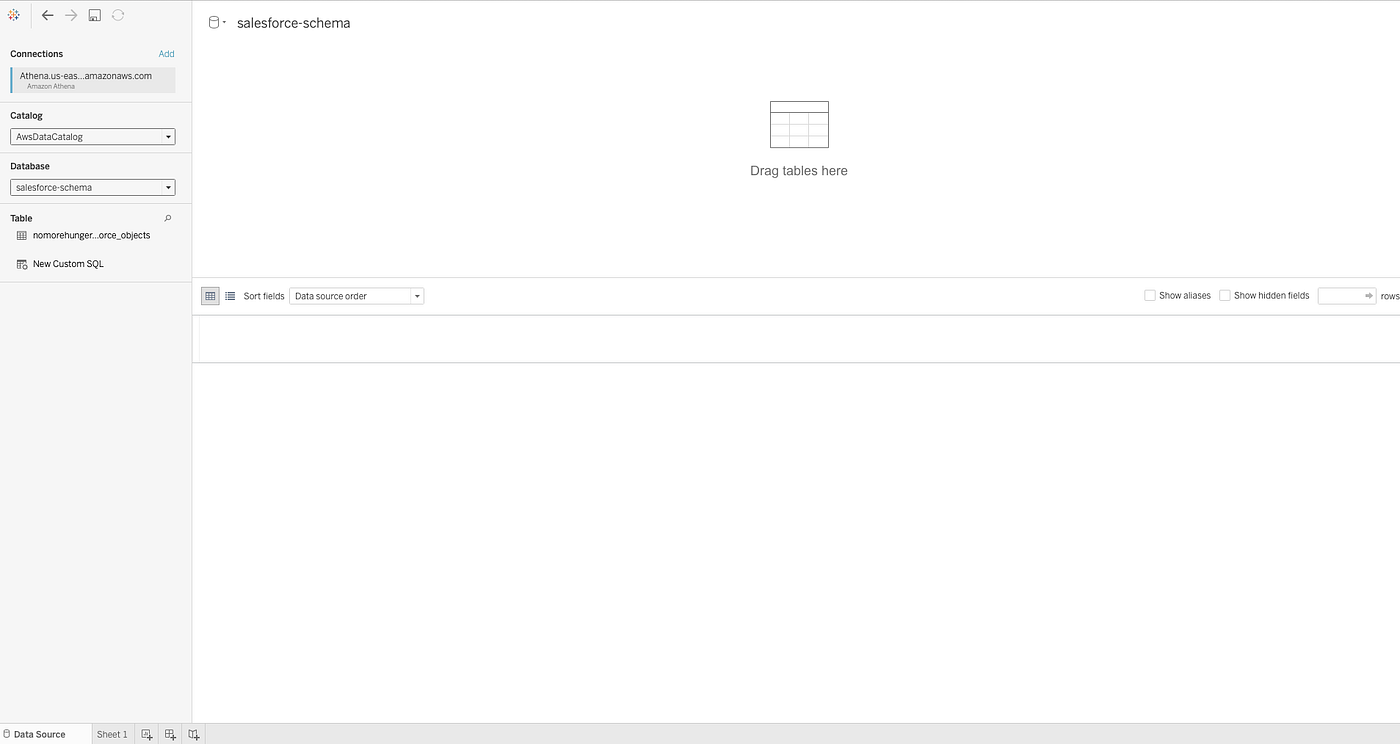
Task: Click the Redo arrow icon
Action: pyautogui.click(x=70, y=15)
